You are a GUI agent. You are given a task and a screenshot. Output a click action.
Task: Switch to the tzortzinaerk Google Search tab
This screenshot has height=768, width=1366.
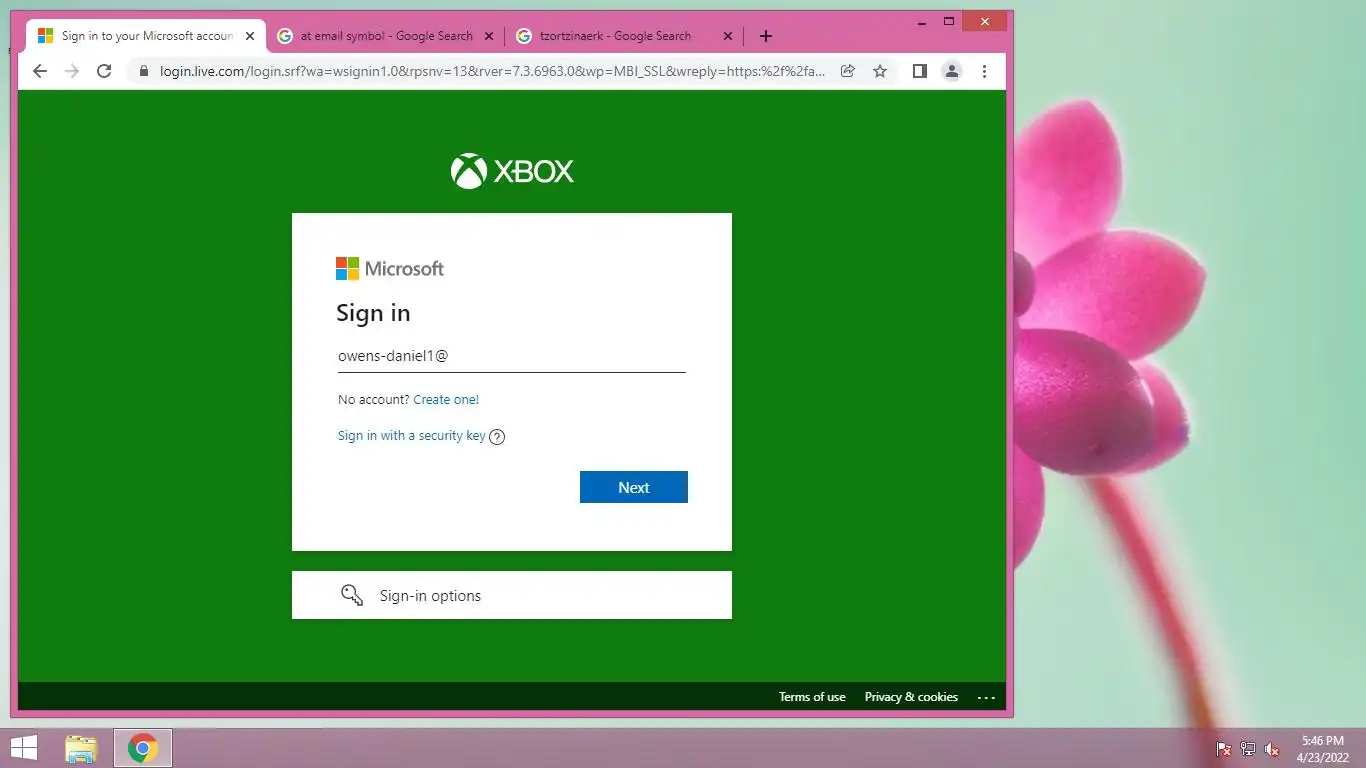click(x=624, y=36)
